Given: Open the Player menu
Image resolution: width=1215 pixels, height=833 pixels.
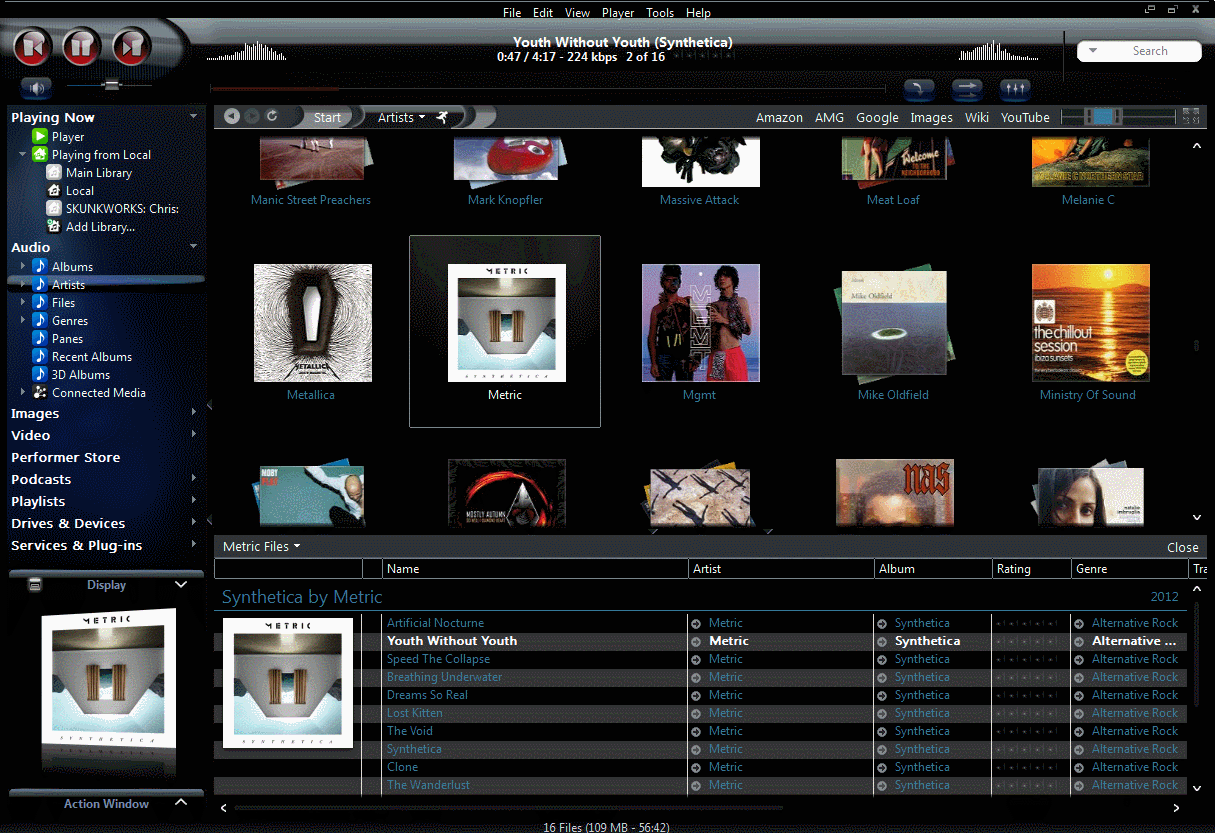Looking at the screenshot, I should click(x=618, y=13).
